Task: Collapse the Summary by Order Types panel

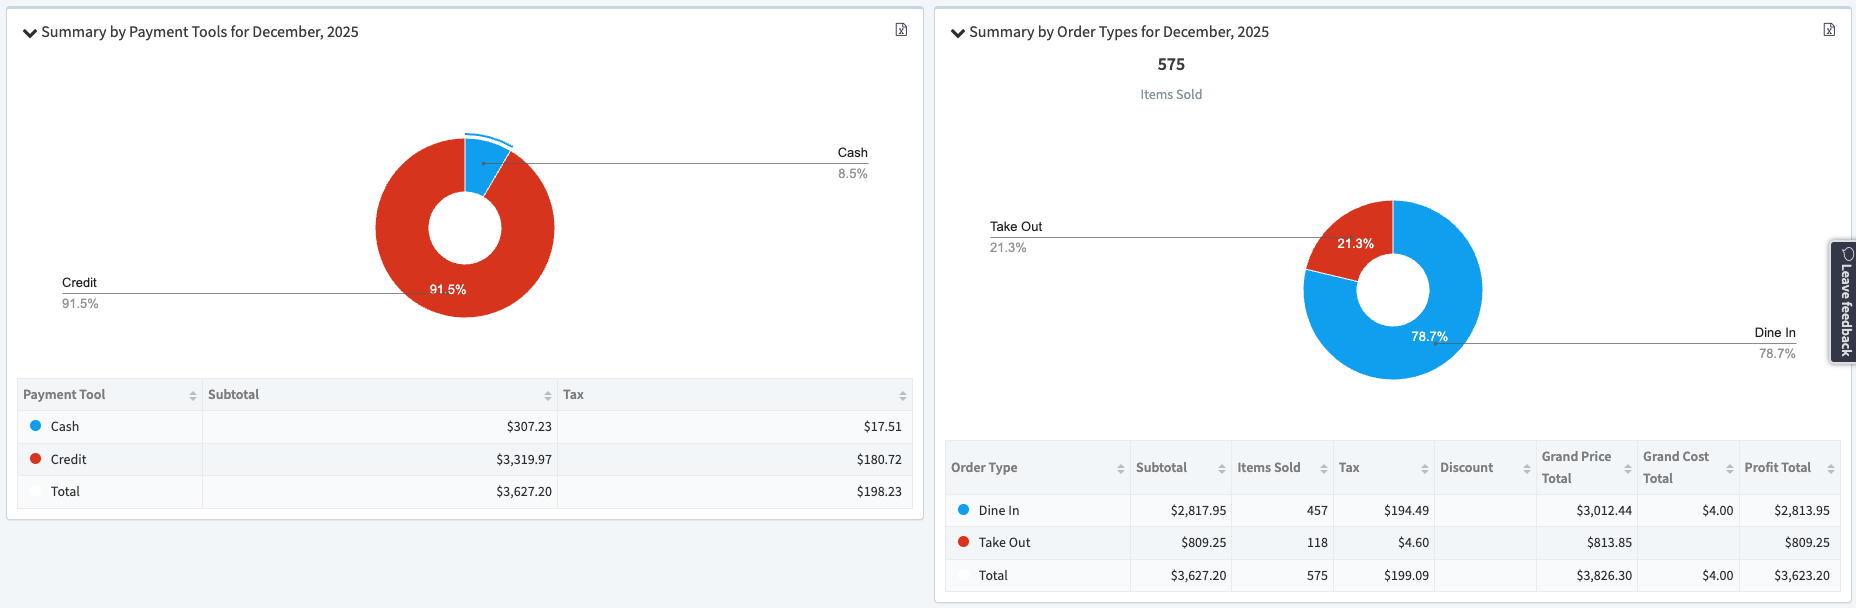Action: pos(958,33)
